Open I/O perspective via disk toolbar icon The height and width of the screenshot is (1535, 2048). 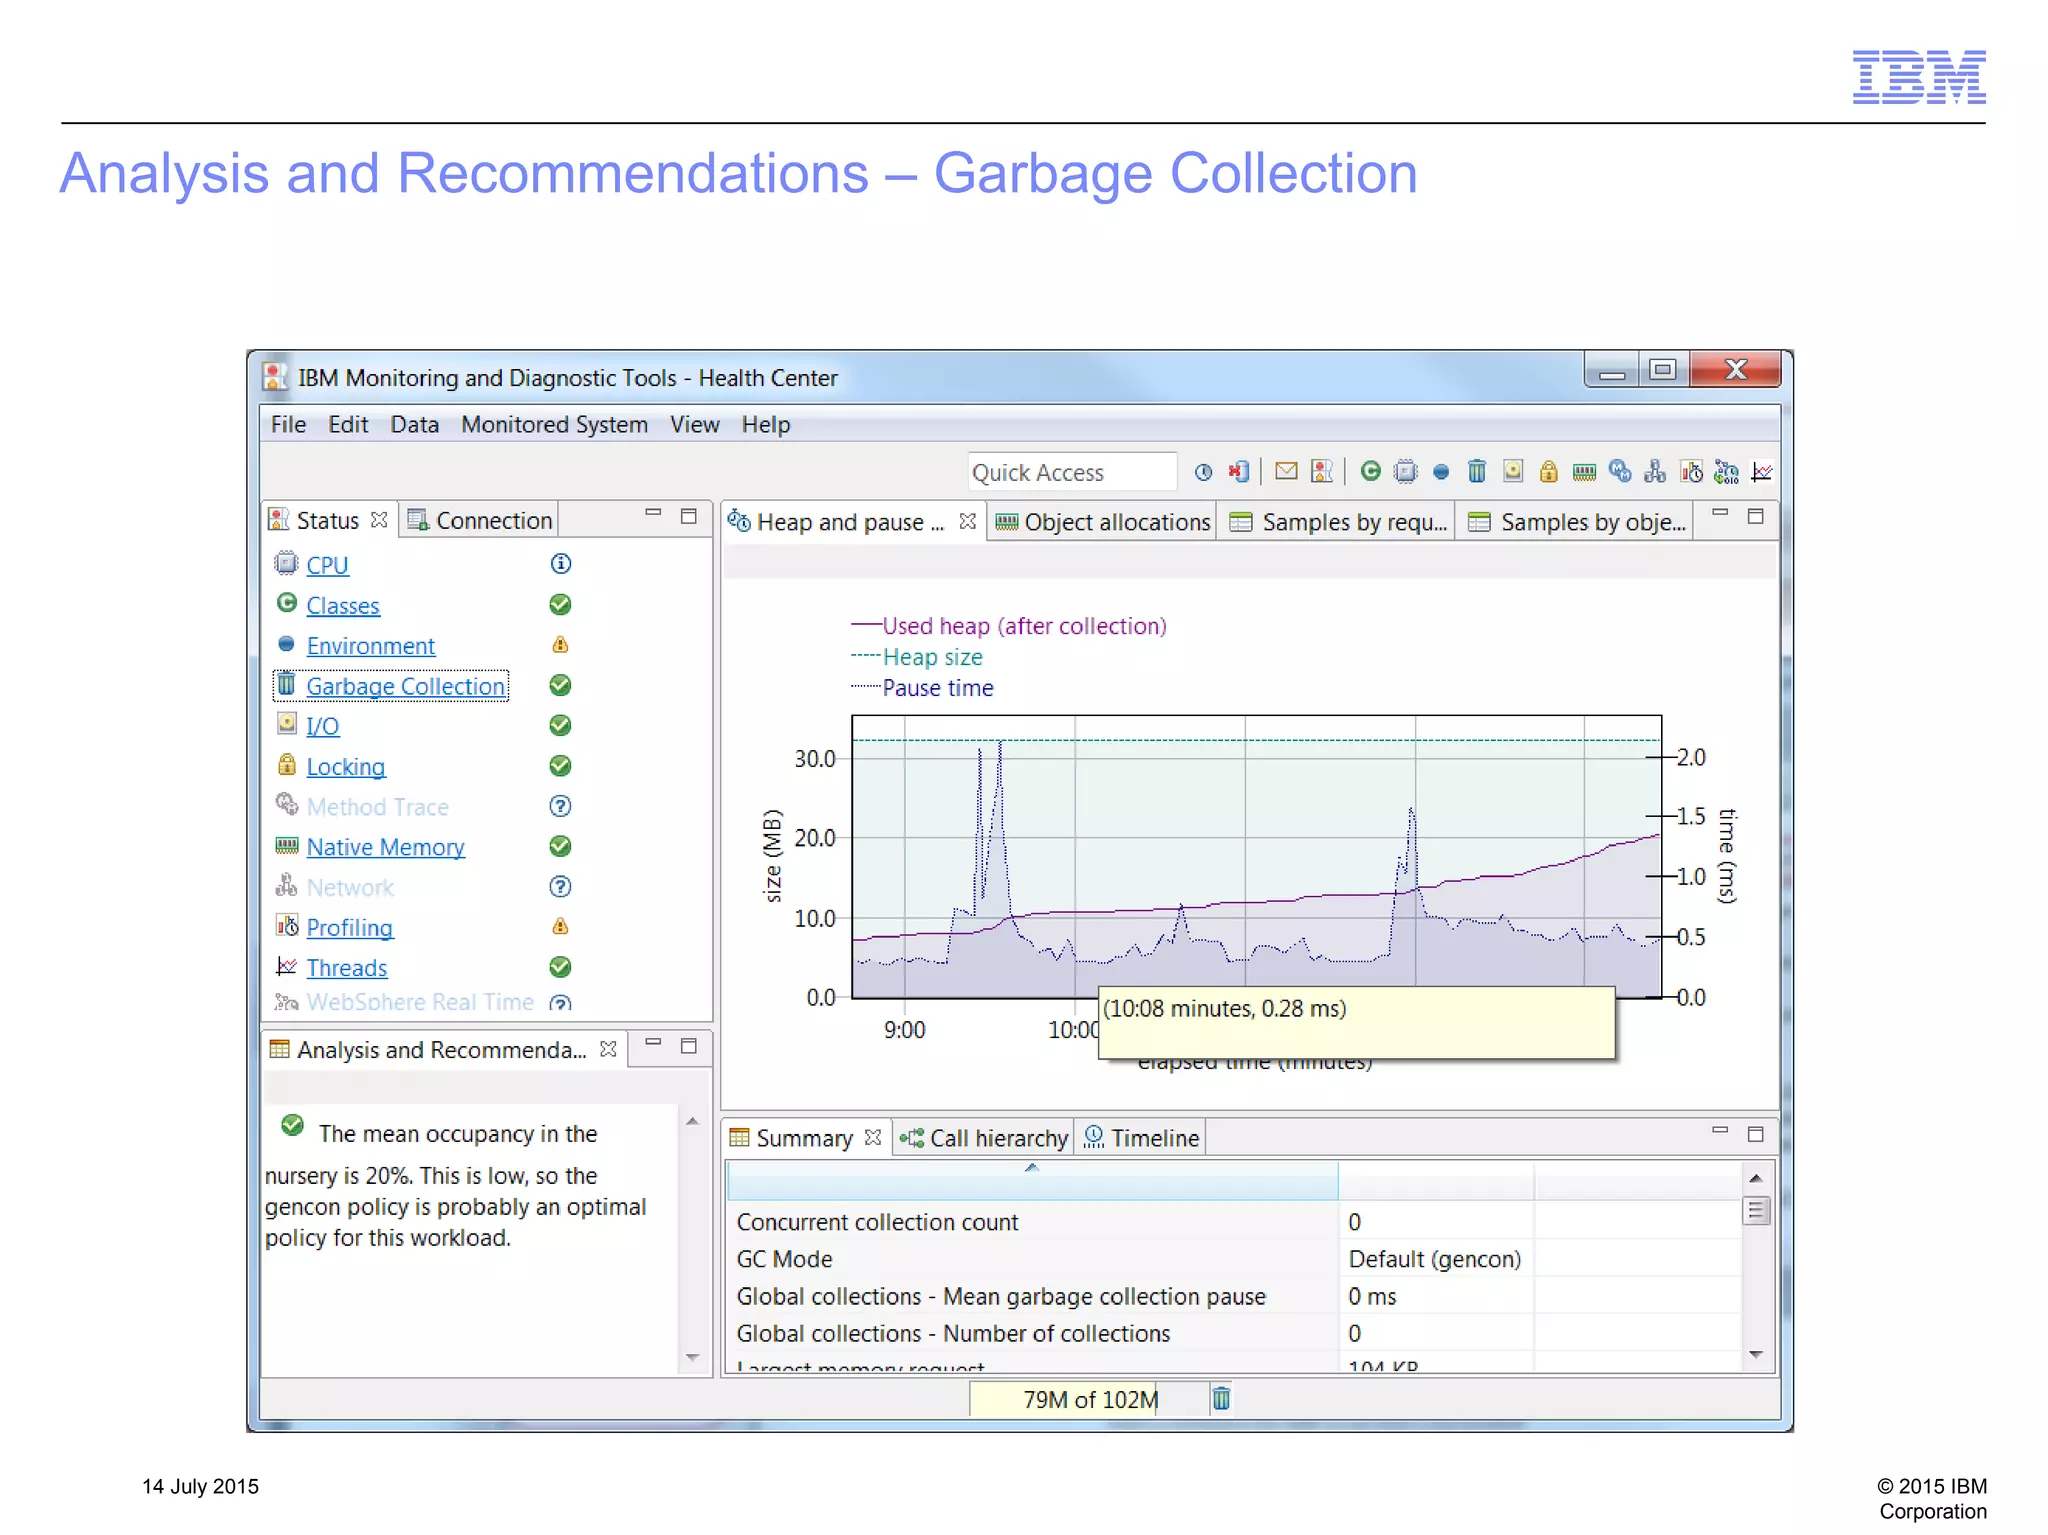tap(1513, 471)
